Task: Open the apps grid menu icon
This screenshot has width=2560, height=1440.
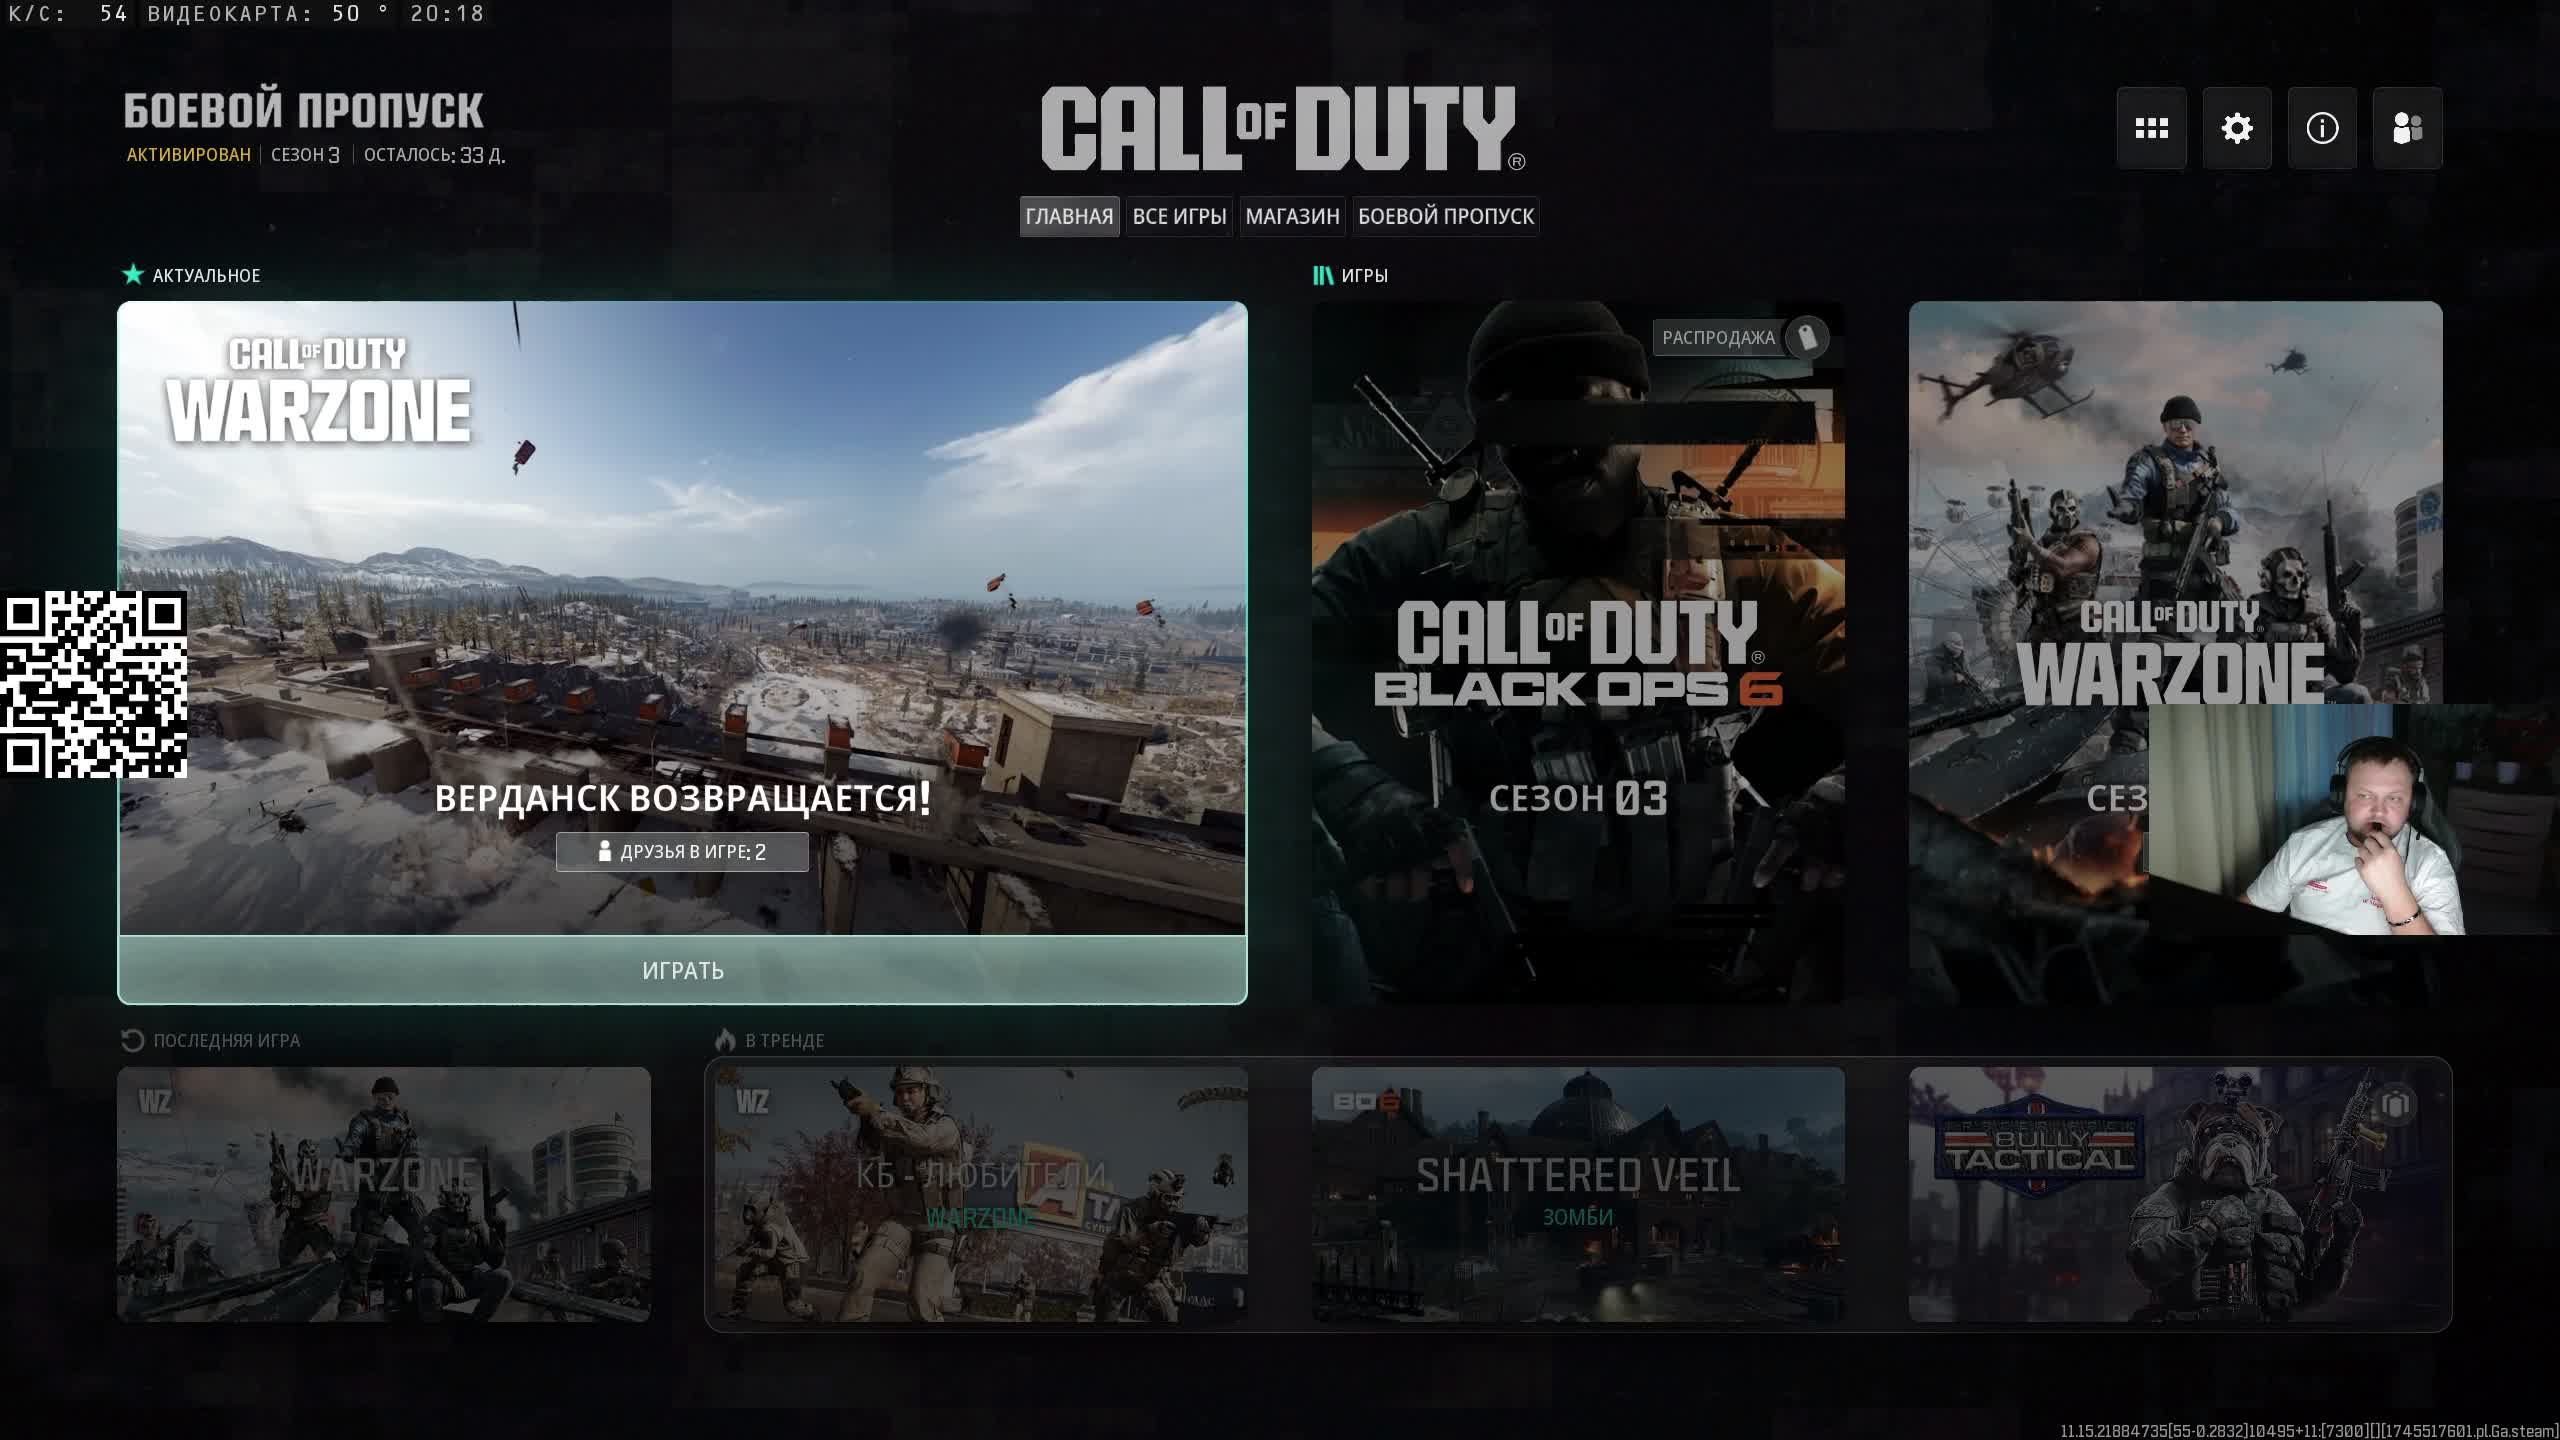Action: [x=2151, y=128]
